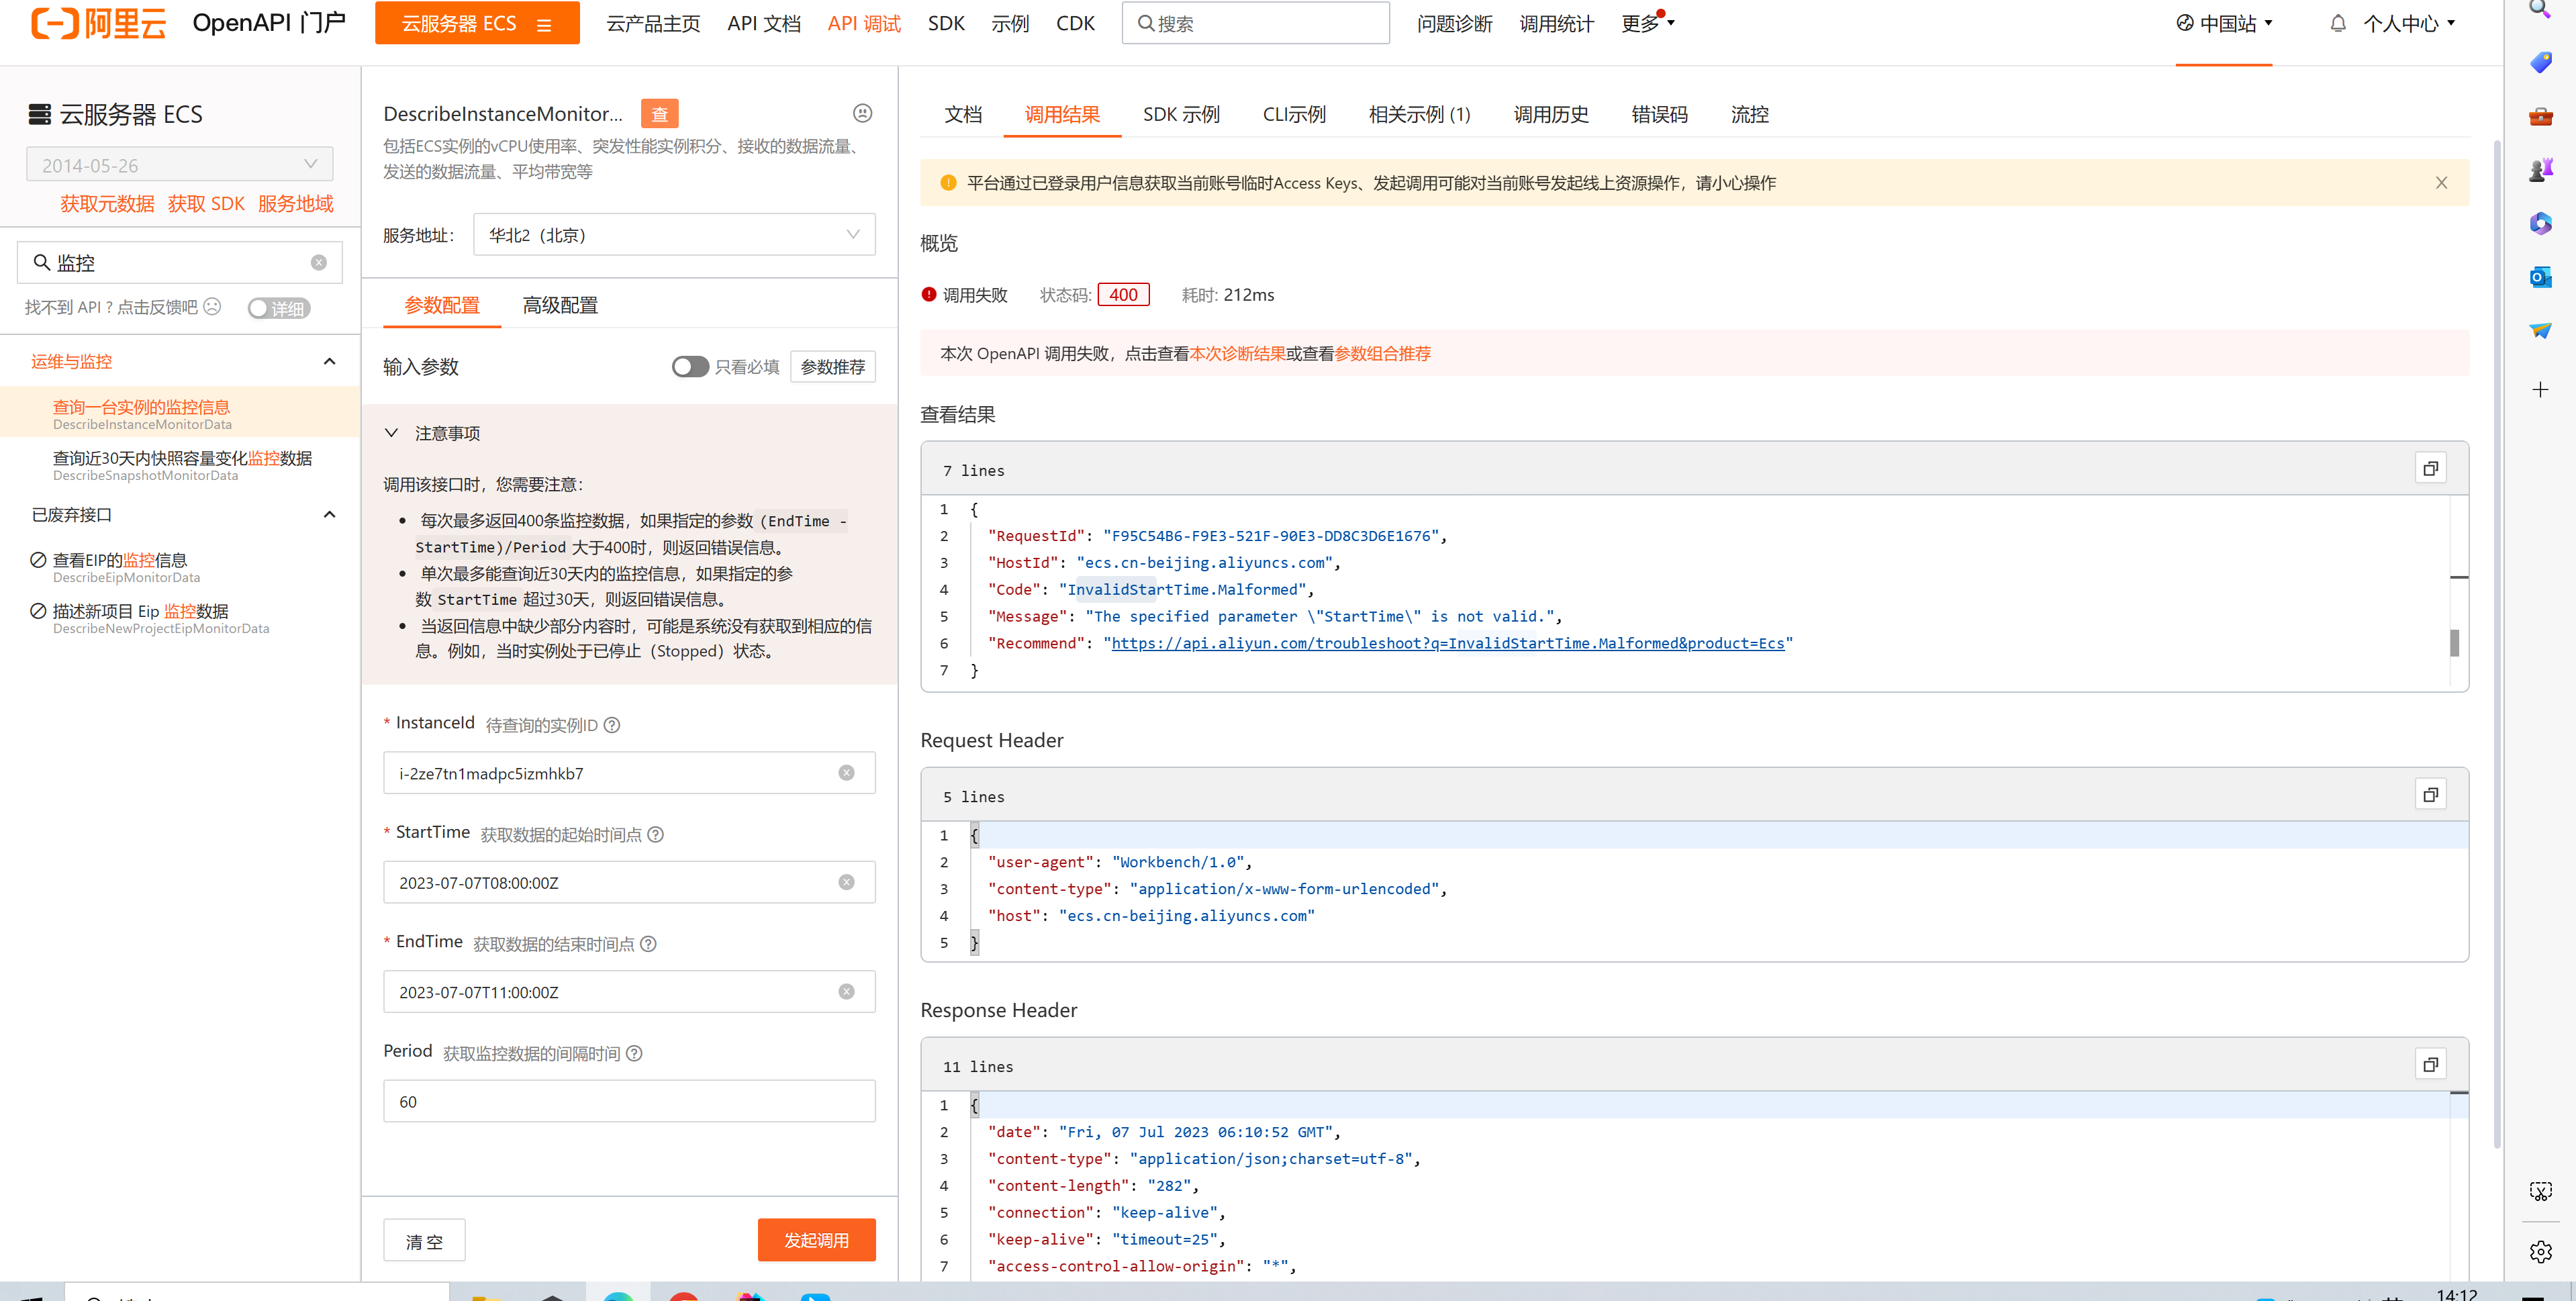Switch to the SDK 示例 tab
This screenshot has height=1301, width=2576.
1181,114
